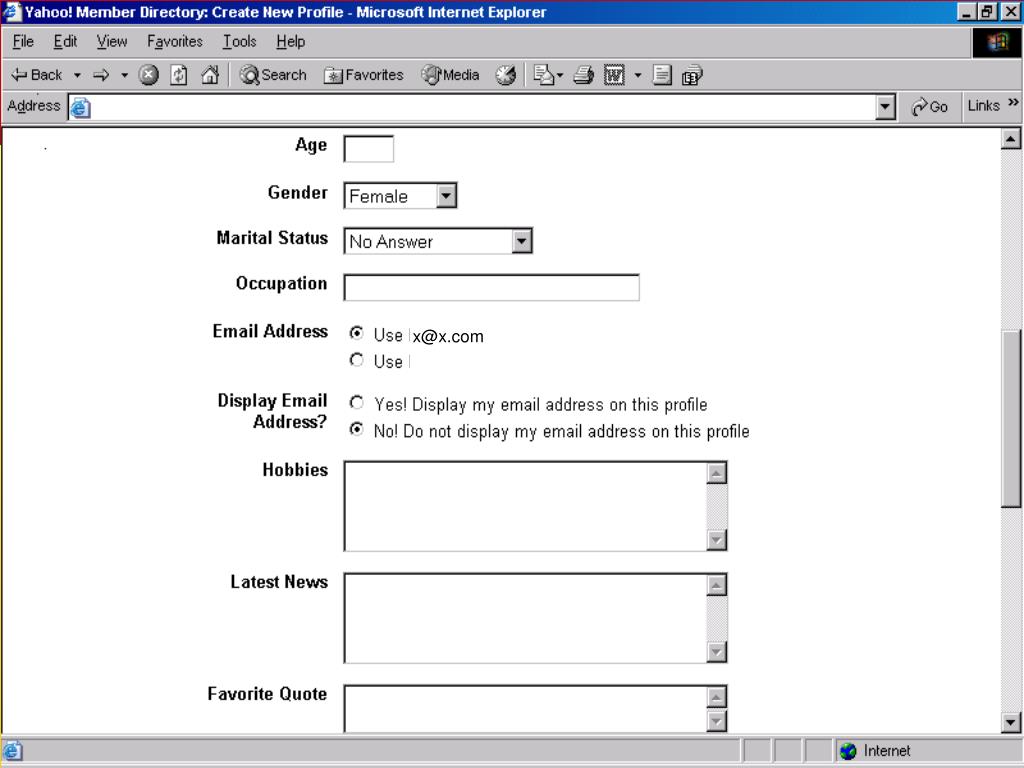Click inside the Address bar field
The height and width of the screenshot is (768, 1024).
click(x=482, y=107)
